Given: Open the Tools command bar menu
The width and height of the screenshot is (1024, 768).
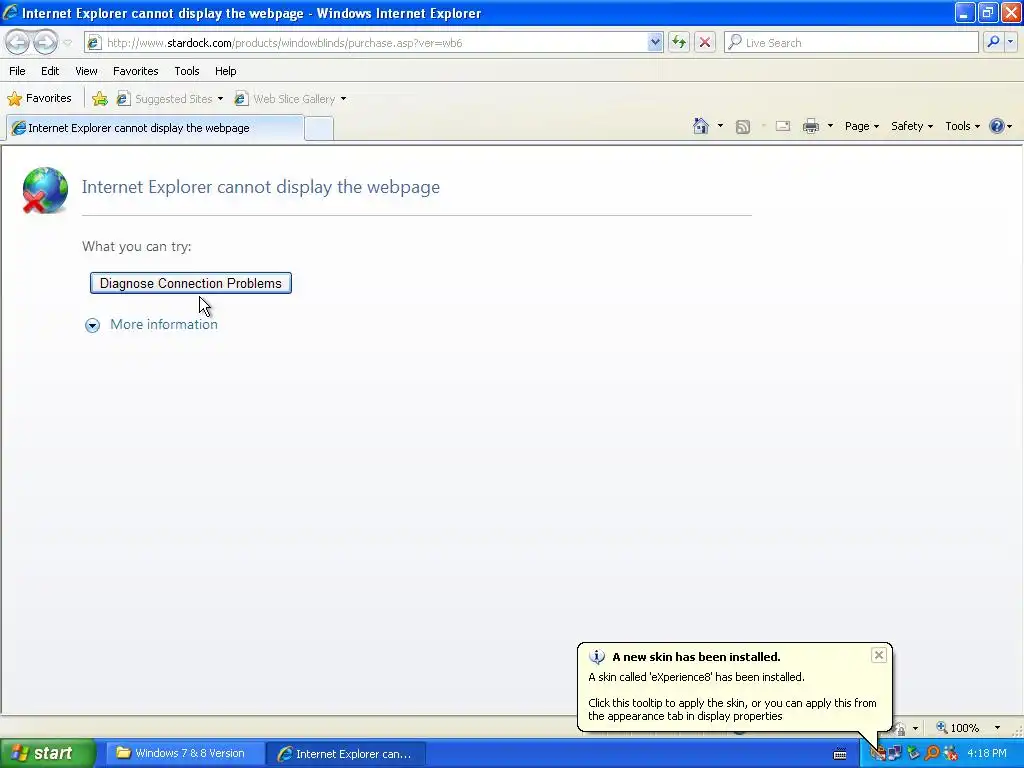Looking at the screenshot, I should 962,126.
